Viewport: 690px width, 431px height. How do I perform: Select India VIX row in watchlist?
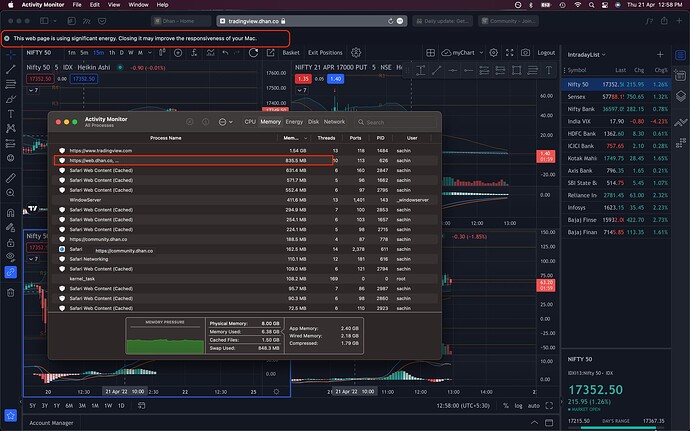[x=616, y=121]
